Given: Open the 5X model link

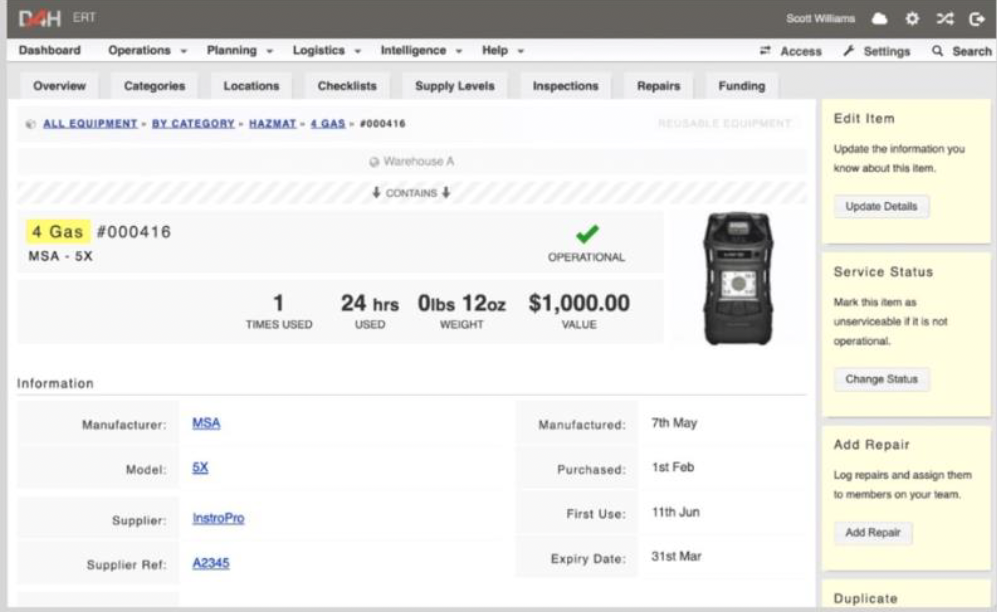Looking at the screenshot, I should click(200, 468).
